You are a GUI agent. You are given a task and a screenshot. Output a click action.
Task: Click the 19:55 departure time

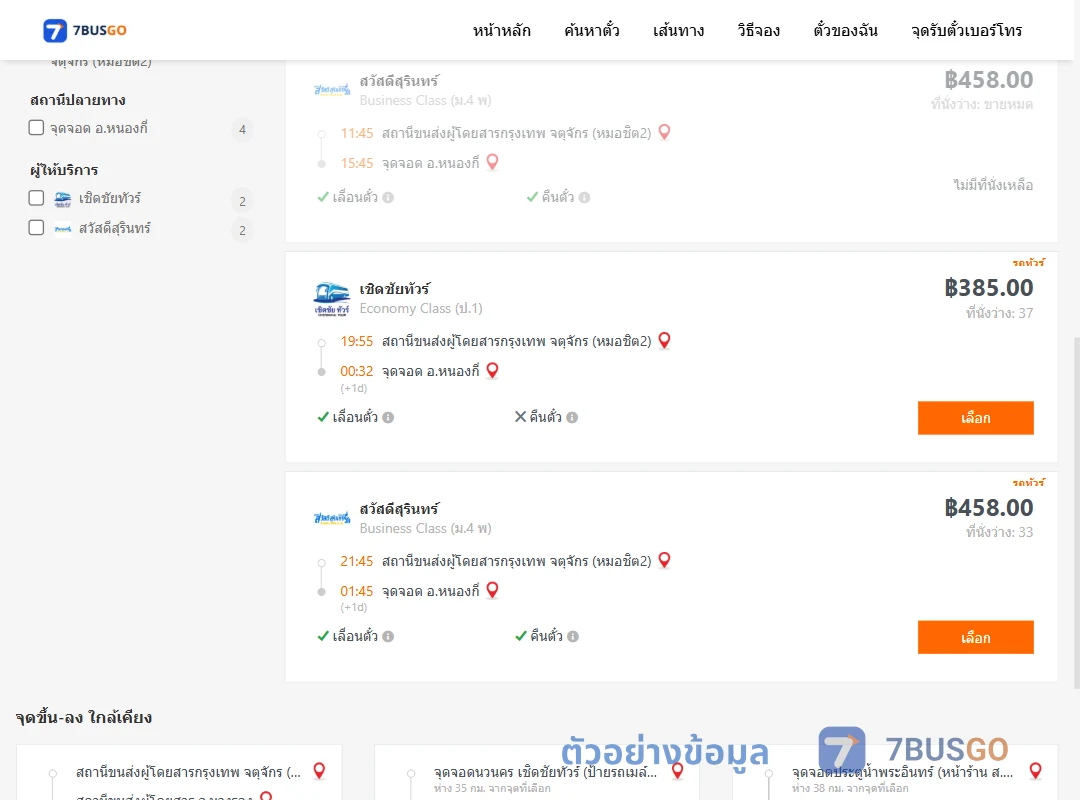click(x=356, y=341)
